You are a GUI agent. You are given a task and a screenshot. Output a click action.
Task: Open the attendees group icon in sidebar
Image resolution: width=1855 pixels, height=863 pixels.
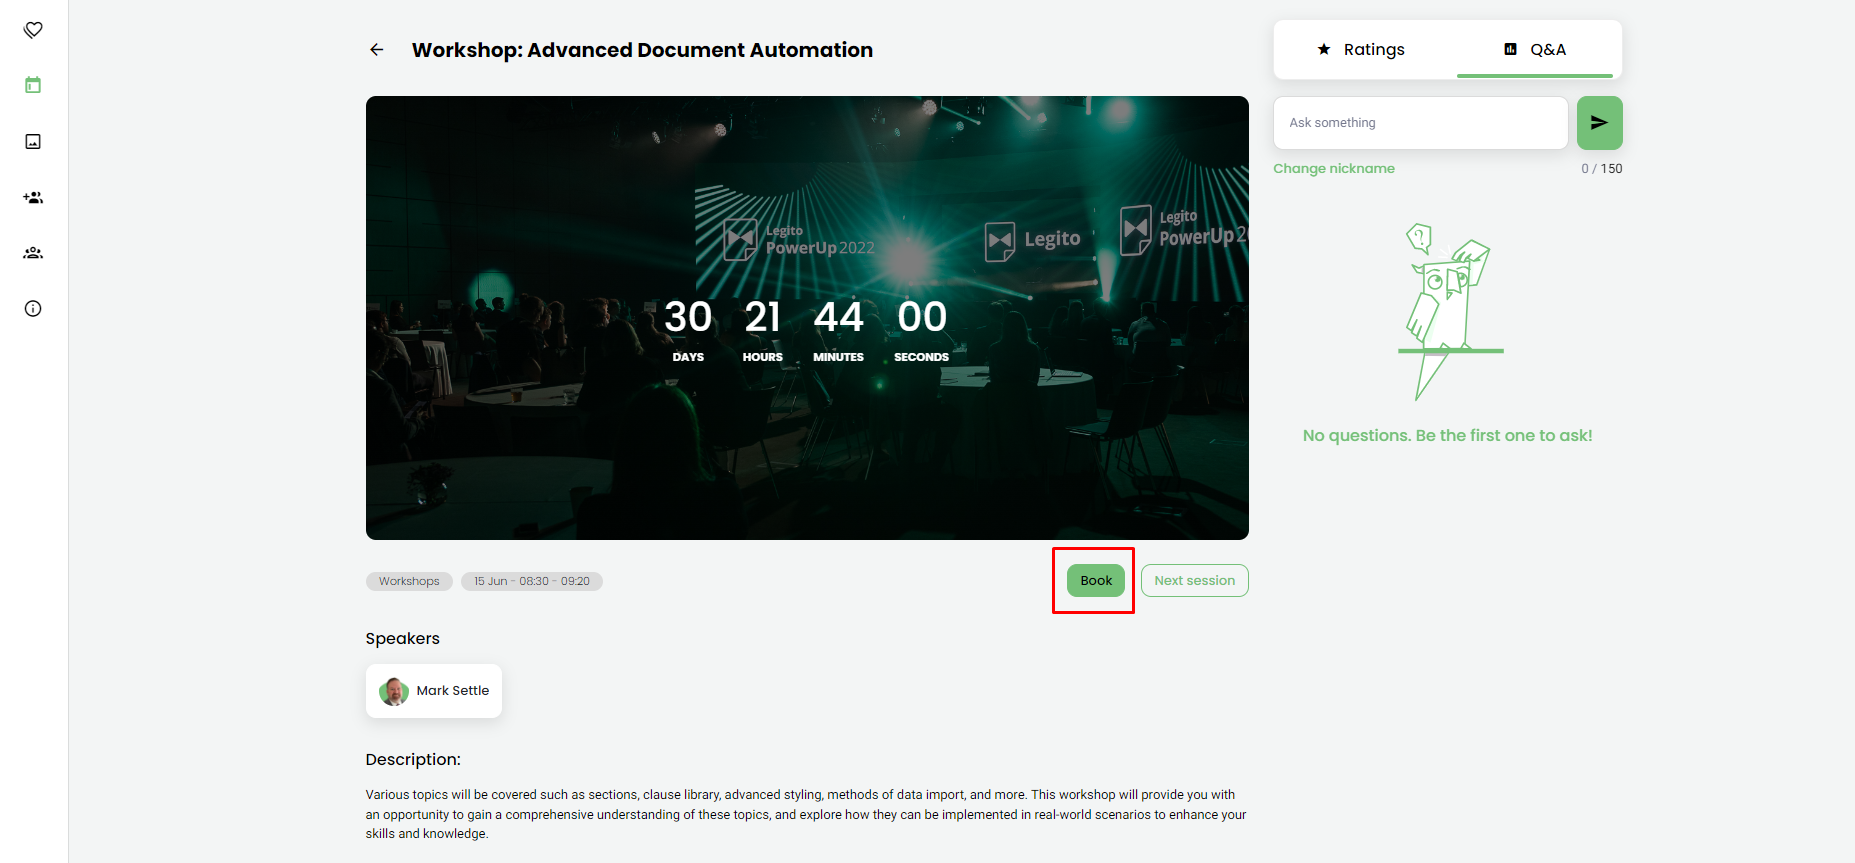point(33,253)
